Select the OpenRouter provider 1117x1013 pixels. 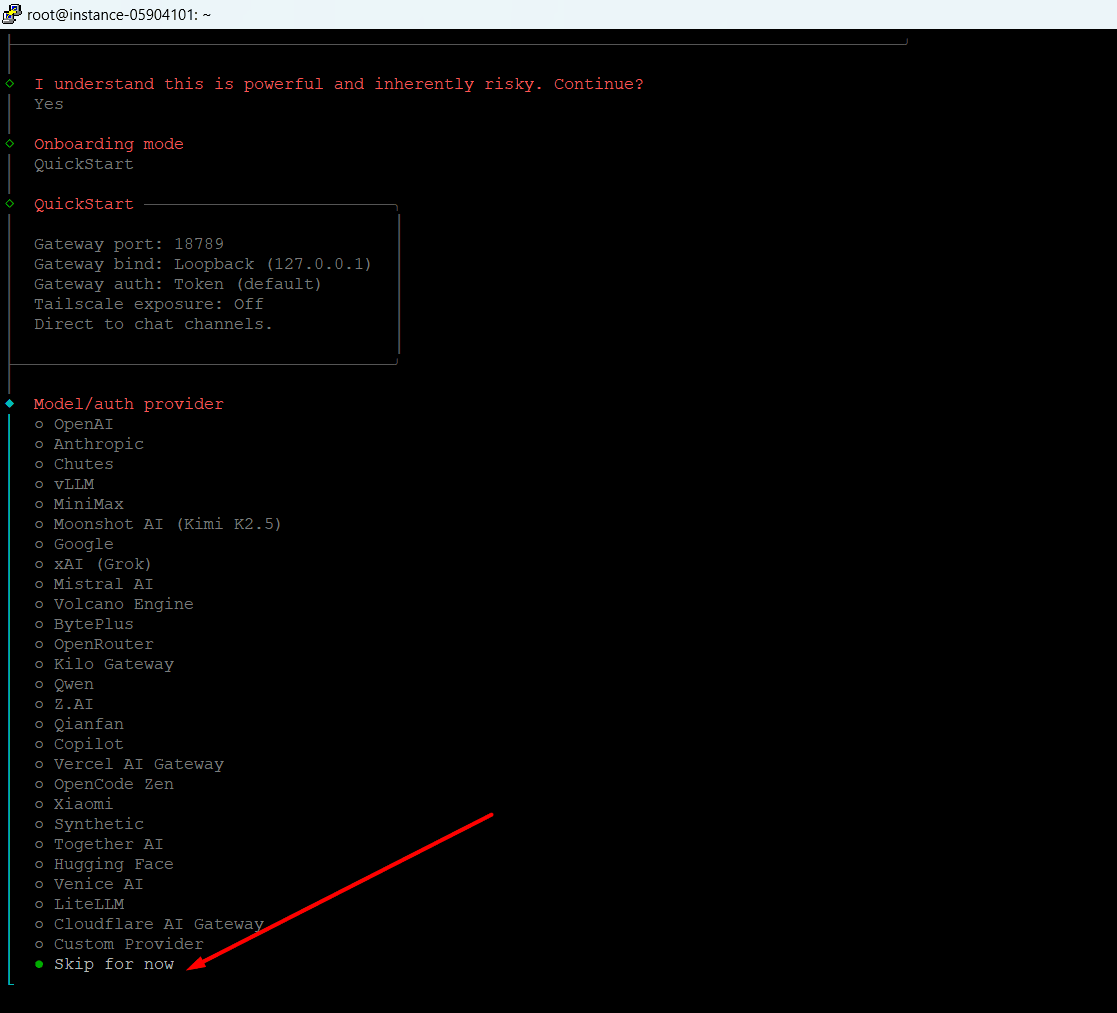click(x=103, y=644)
